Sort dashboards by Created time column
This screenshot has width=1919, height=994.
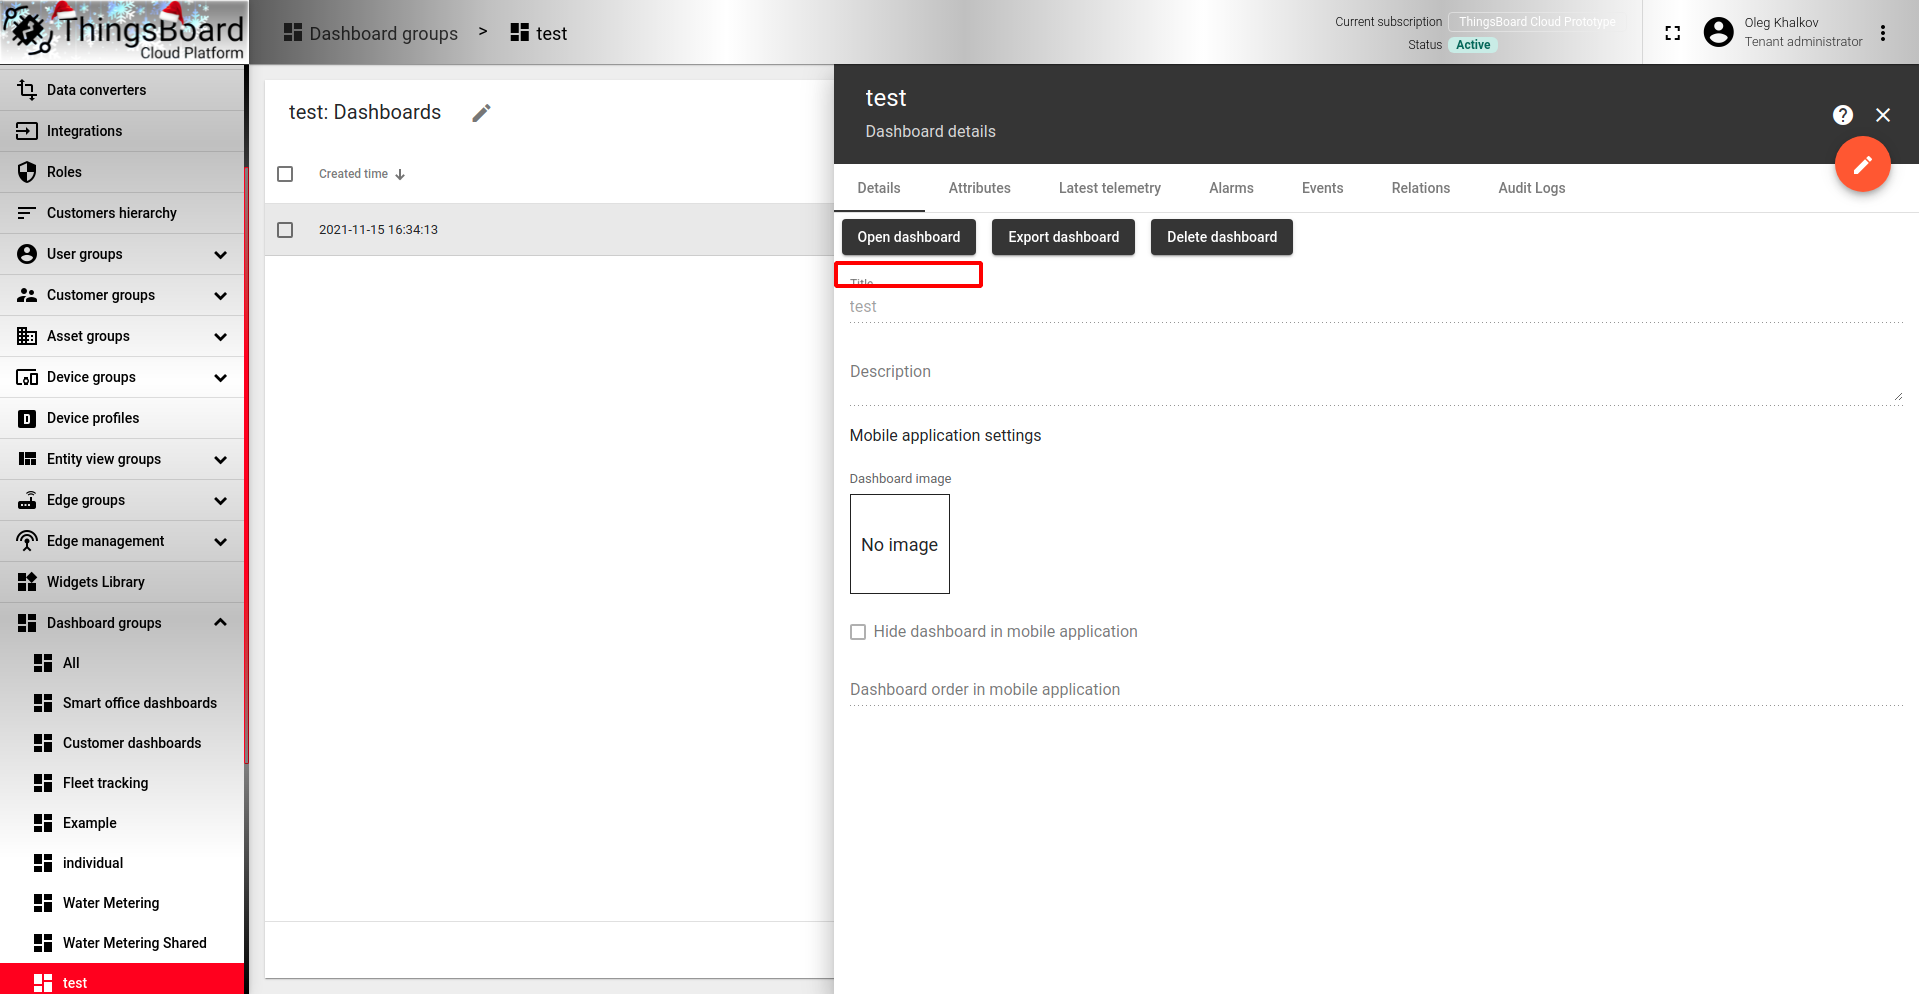coord(353,173)
